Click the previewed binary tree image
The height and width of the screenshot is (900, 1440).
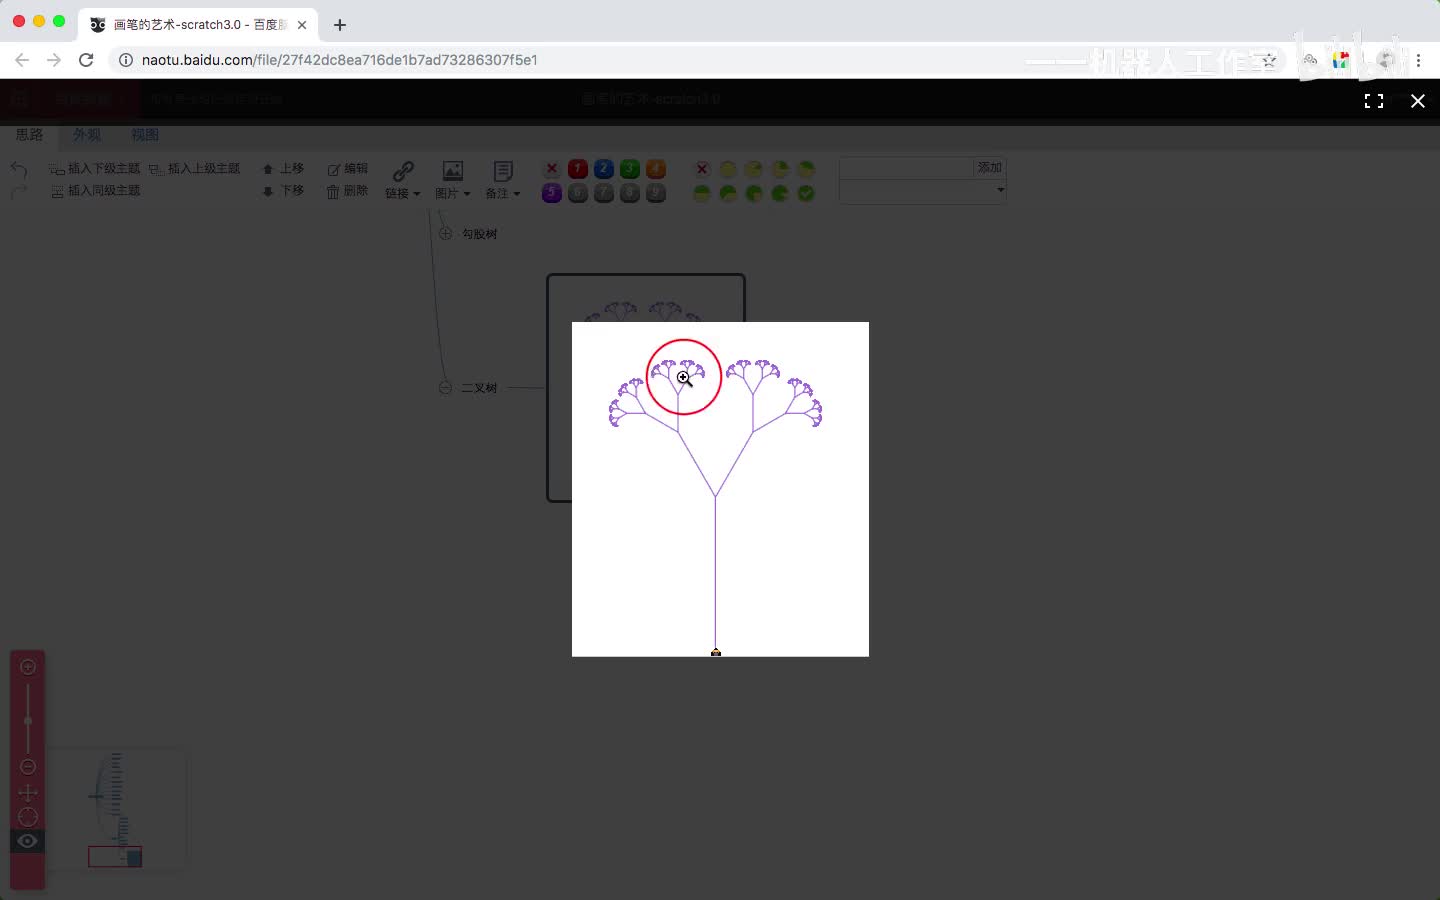coord(720,489)
